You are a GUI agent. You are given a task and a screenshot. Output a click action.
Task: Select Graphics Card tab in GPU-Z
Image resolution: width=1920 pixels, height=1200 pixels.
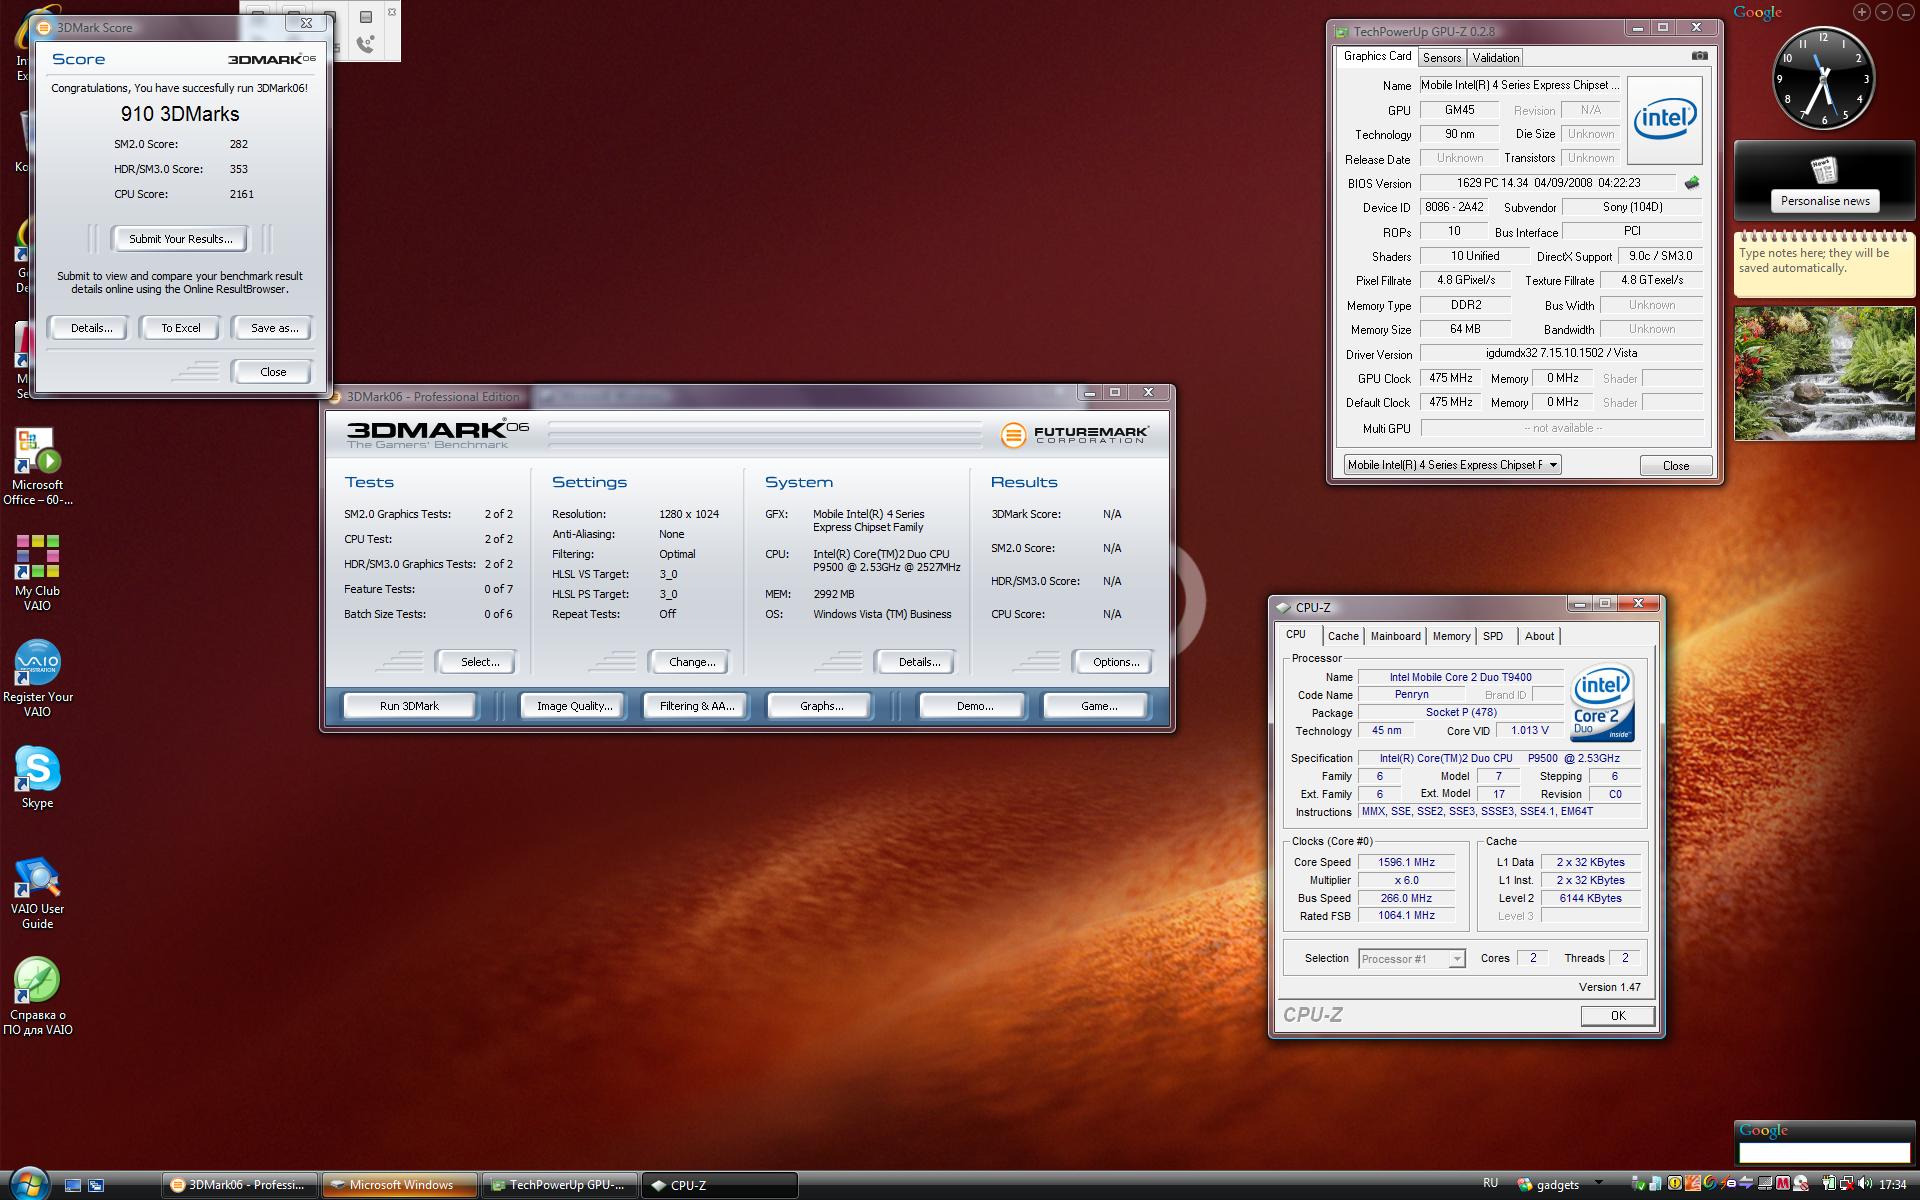pyautogui.click(x=1377, y=56)
